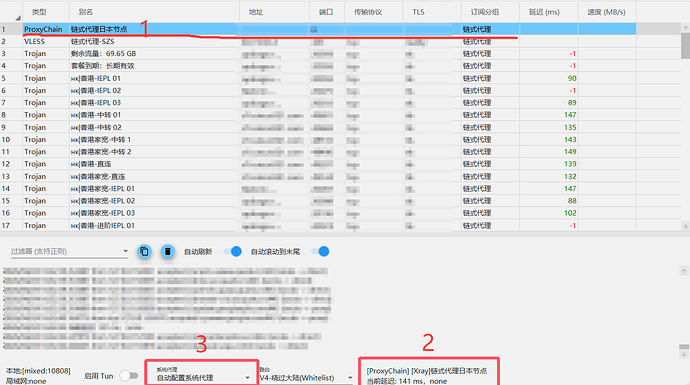
Task: Sort by the TLS column header
Action: pyautogui.click(x=432, y=12)
